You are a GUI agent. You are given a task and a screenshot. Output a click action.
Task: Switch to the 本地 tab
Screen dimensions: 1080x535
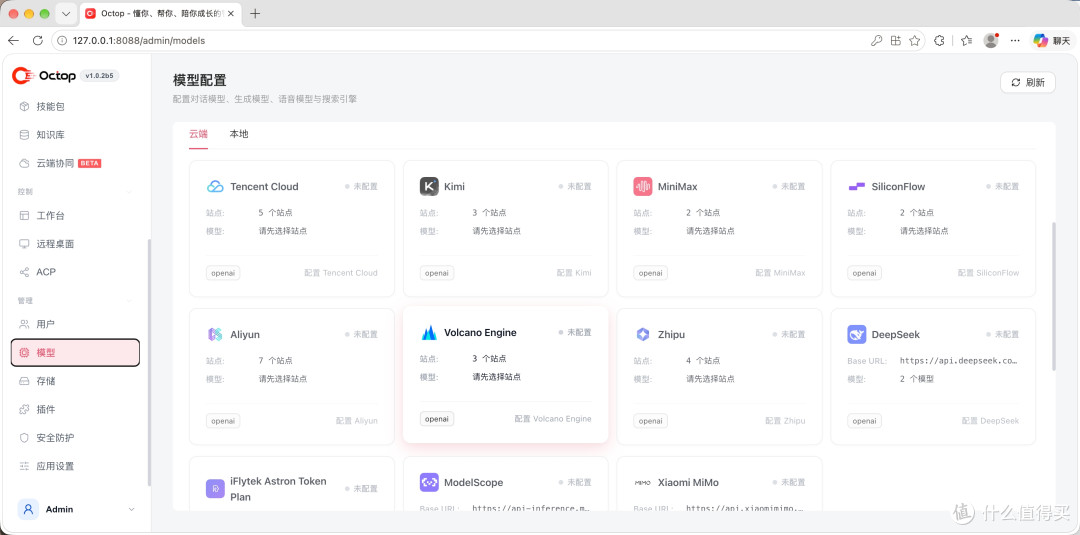(x=239, y=134)
